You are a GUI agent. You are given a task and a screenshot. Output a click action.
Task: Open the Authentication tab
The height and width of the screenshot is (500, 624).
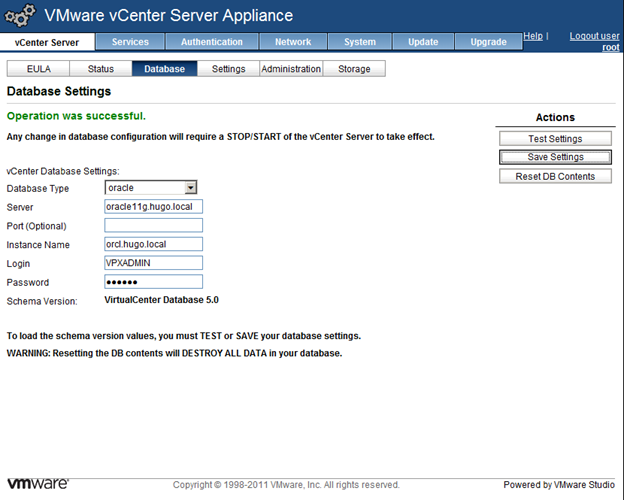point(212,42)
